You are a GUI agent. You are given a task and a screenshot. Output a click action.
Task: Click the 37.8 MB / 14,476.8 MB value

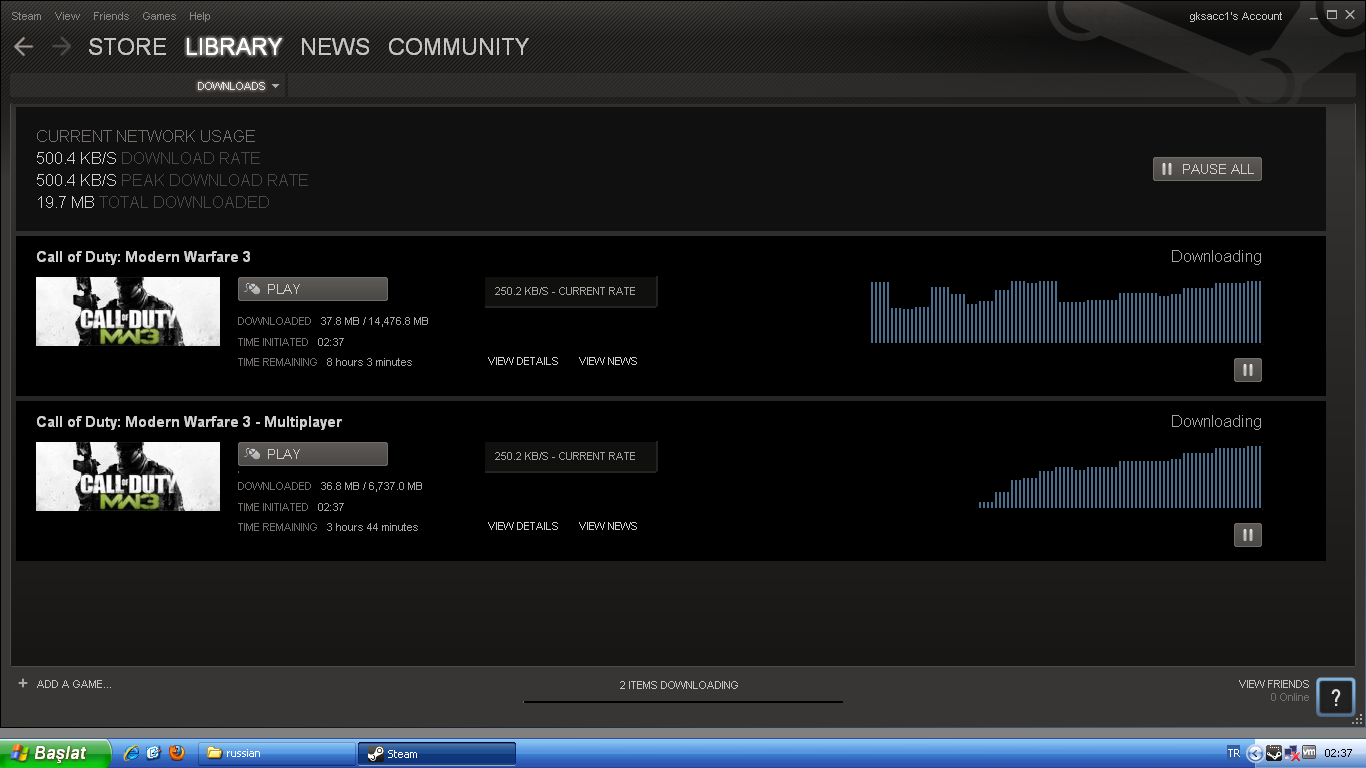(x=374, y=321)
